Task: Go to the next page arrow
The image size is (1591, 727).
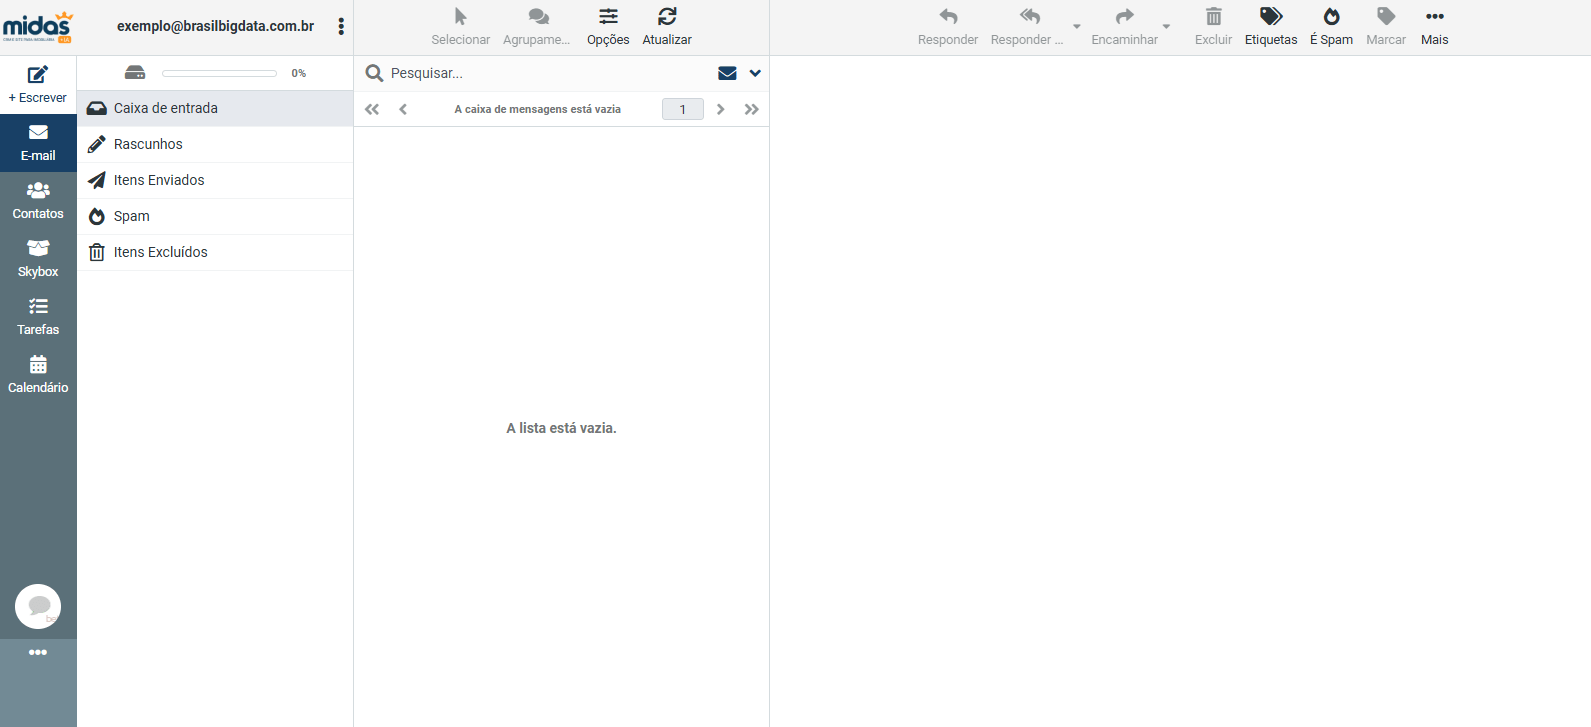Action: pyautogui.click(x=720, y=109)
